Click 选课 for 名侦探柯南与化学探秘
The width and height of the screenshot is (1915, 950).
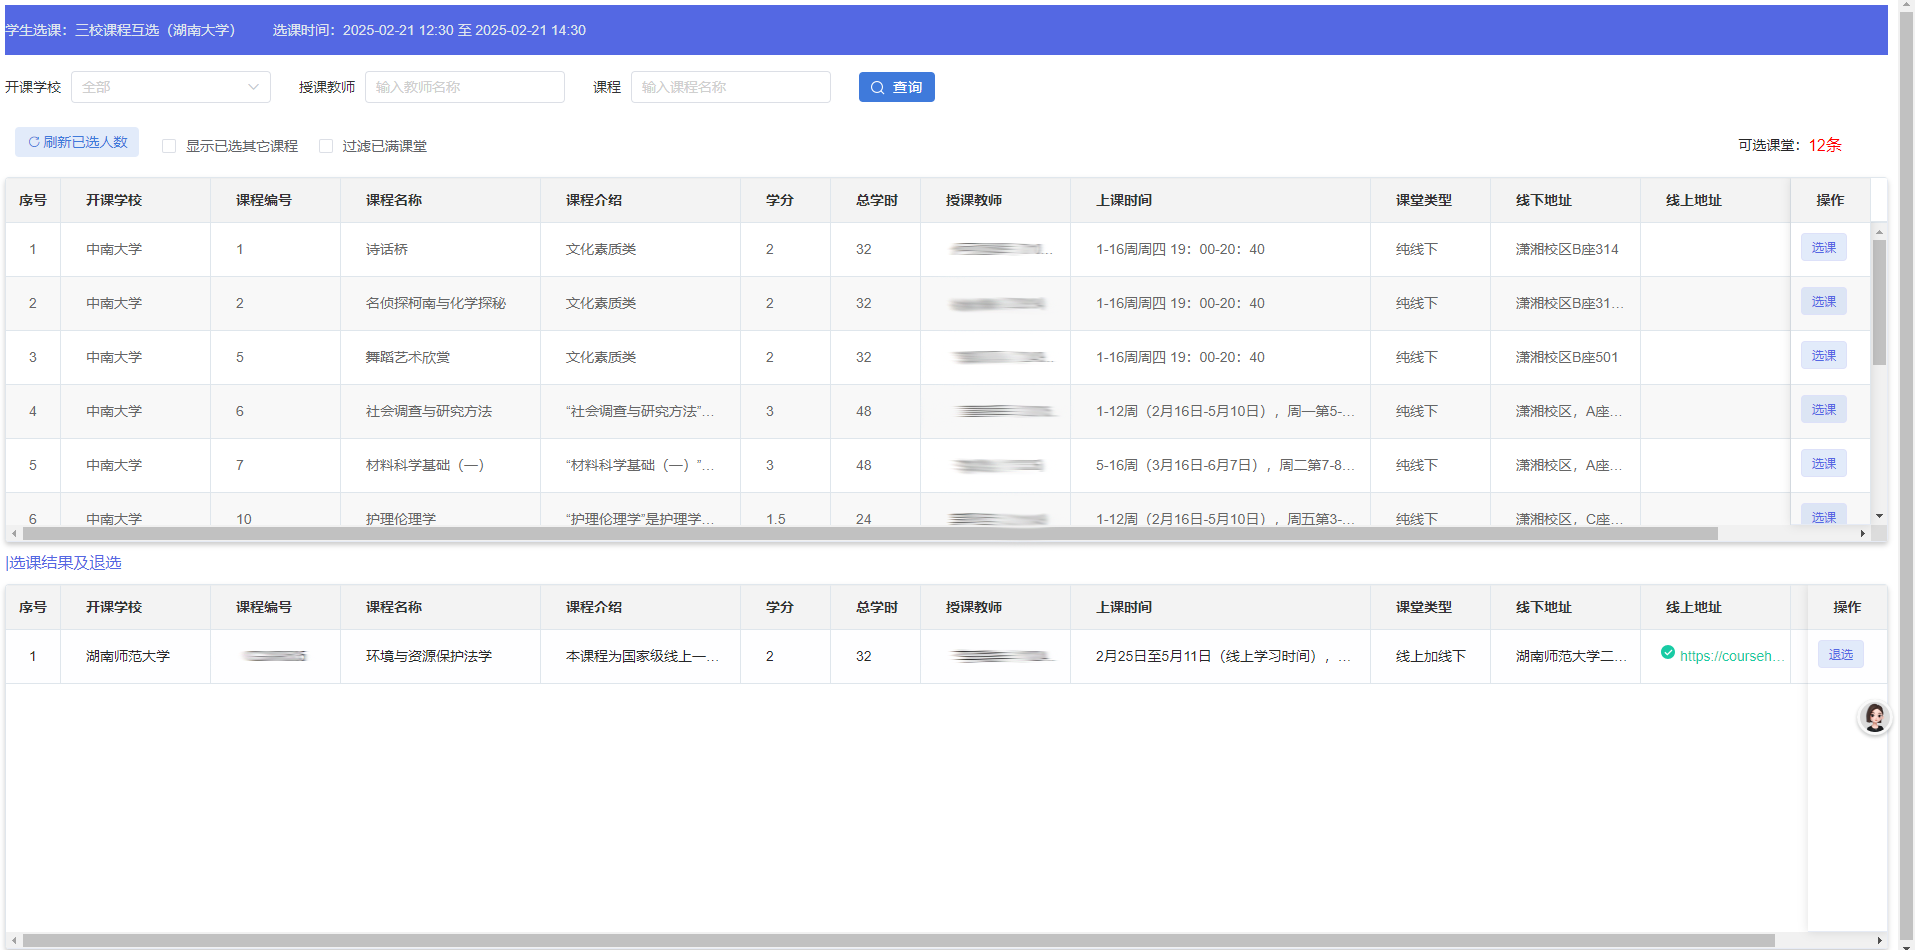click(x=1823, y=302)
